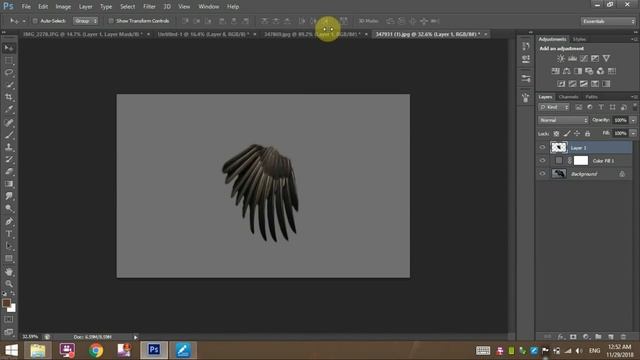Add a Vibrance adjustment
This screenshot has height=360, width=640.
pos(607,58)
